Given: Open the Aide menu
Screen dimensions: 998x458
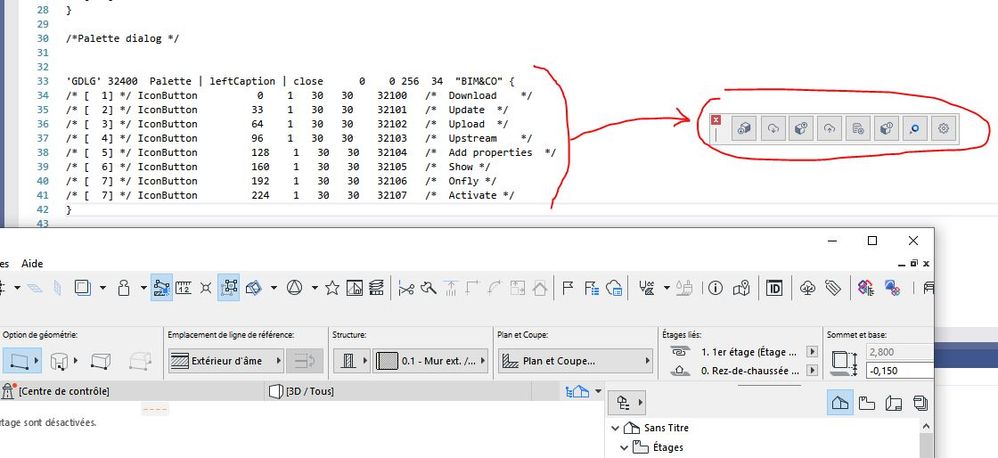Looking at the screenshot, I should (x=32, y=263).
